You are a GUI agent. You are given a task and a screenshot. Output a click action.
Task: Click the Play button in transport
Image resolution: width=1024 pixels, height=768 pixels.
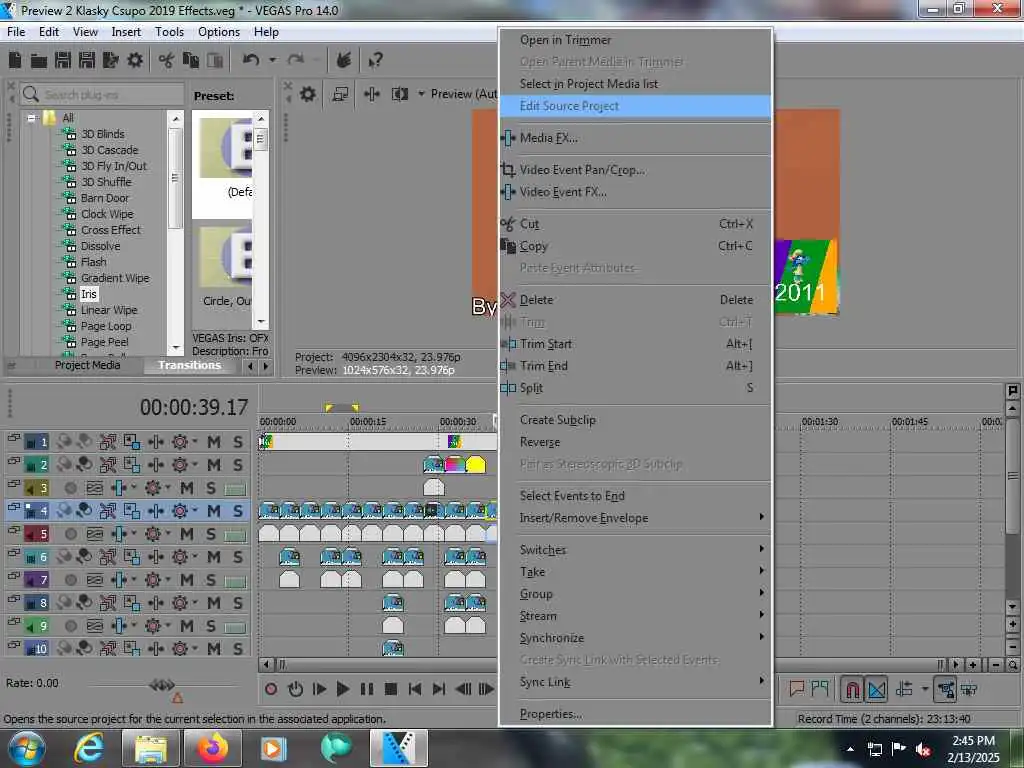[342, 689]
